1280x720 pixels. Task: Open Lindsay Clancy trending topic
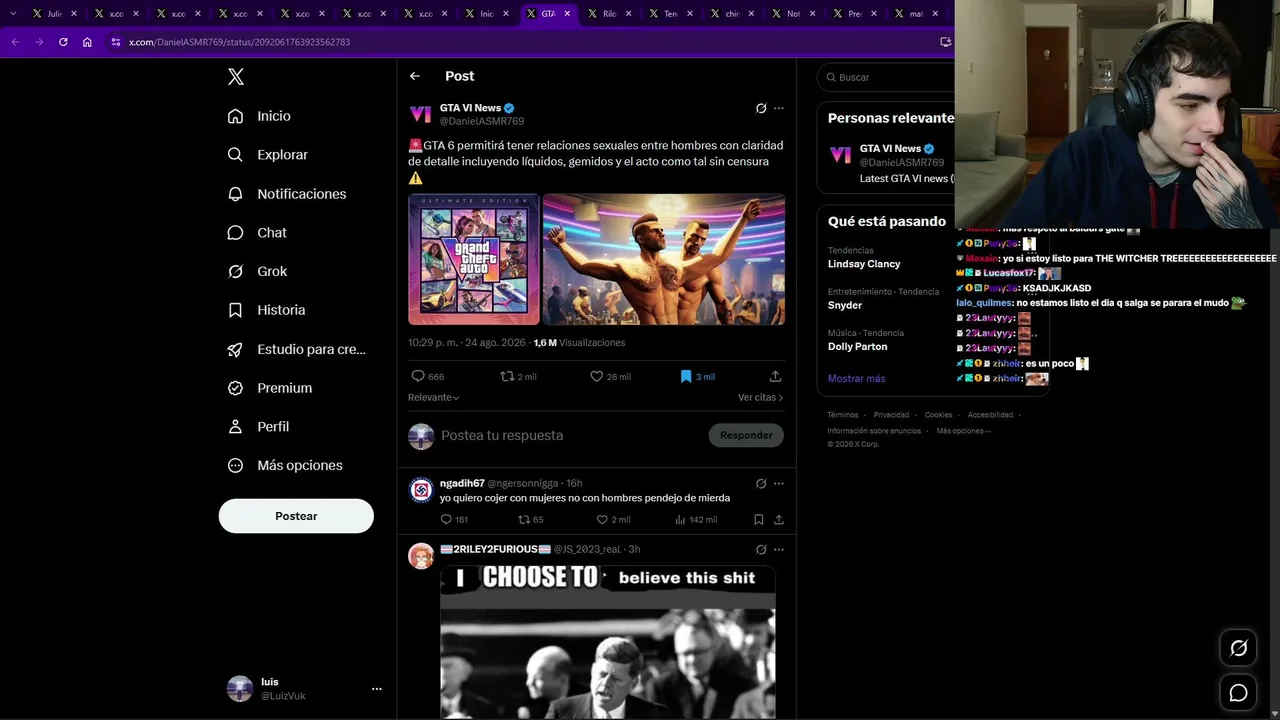pyautogui.click(x=864, y=264)
